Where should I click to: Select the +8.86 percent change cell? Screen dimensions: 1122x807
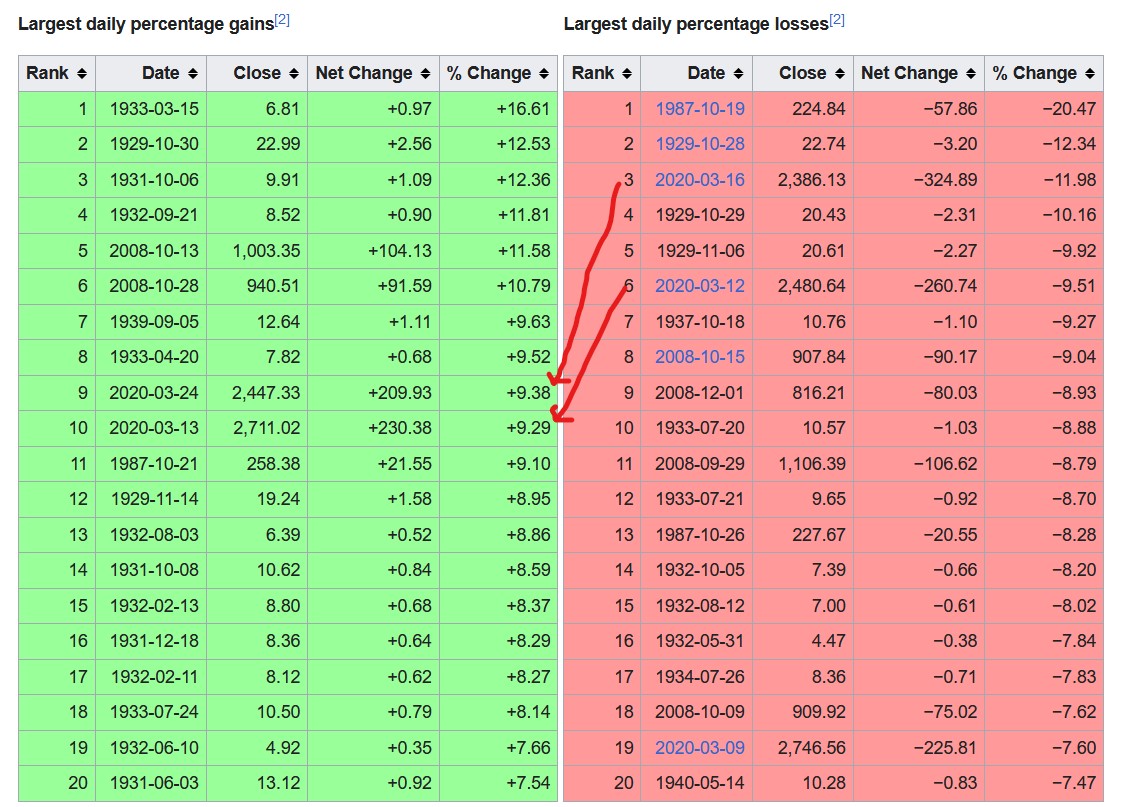pyautogui.click(x=498, y=534)
